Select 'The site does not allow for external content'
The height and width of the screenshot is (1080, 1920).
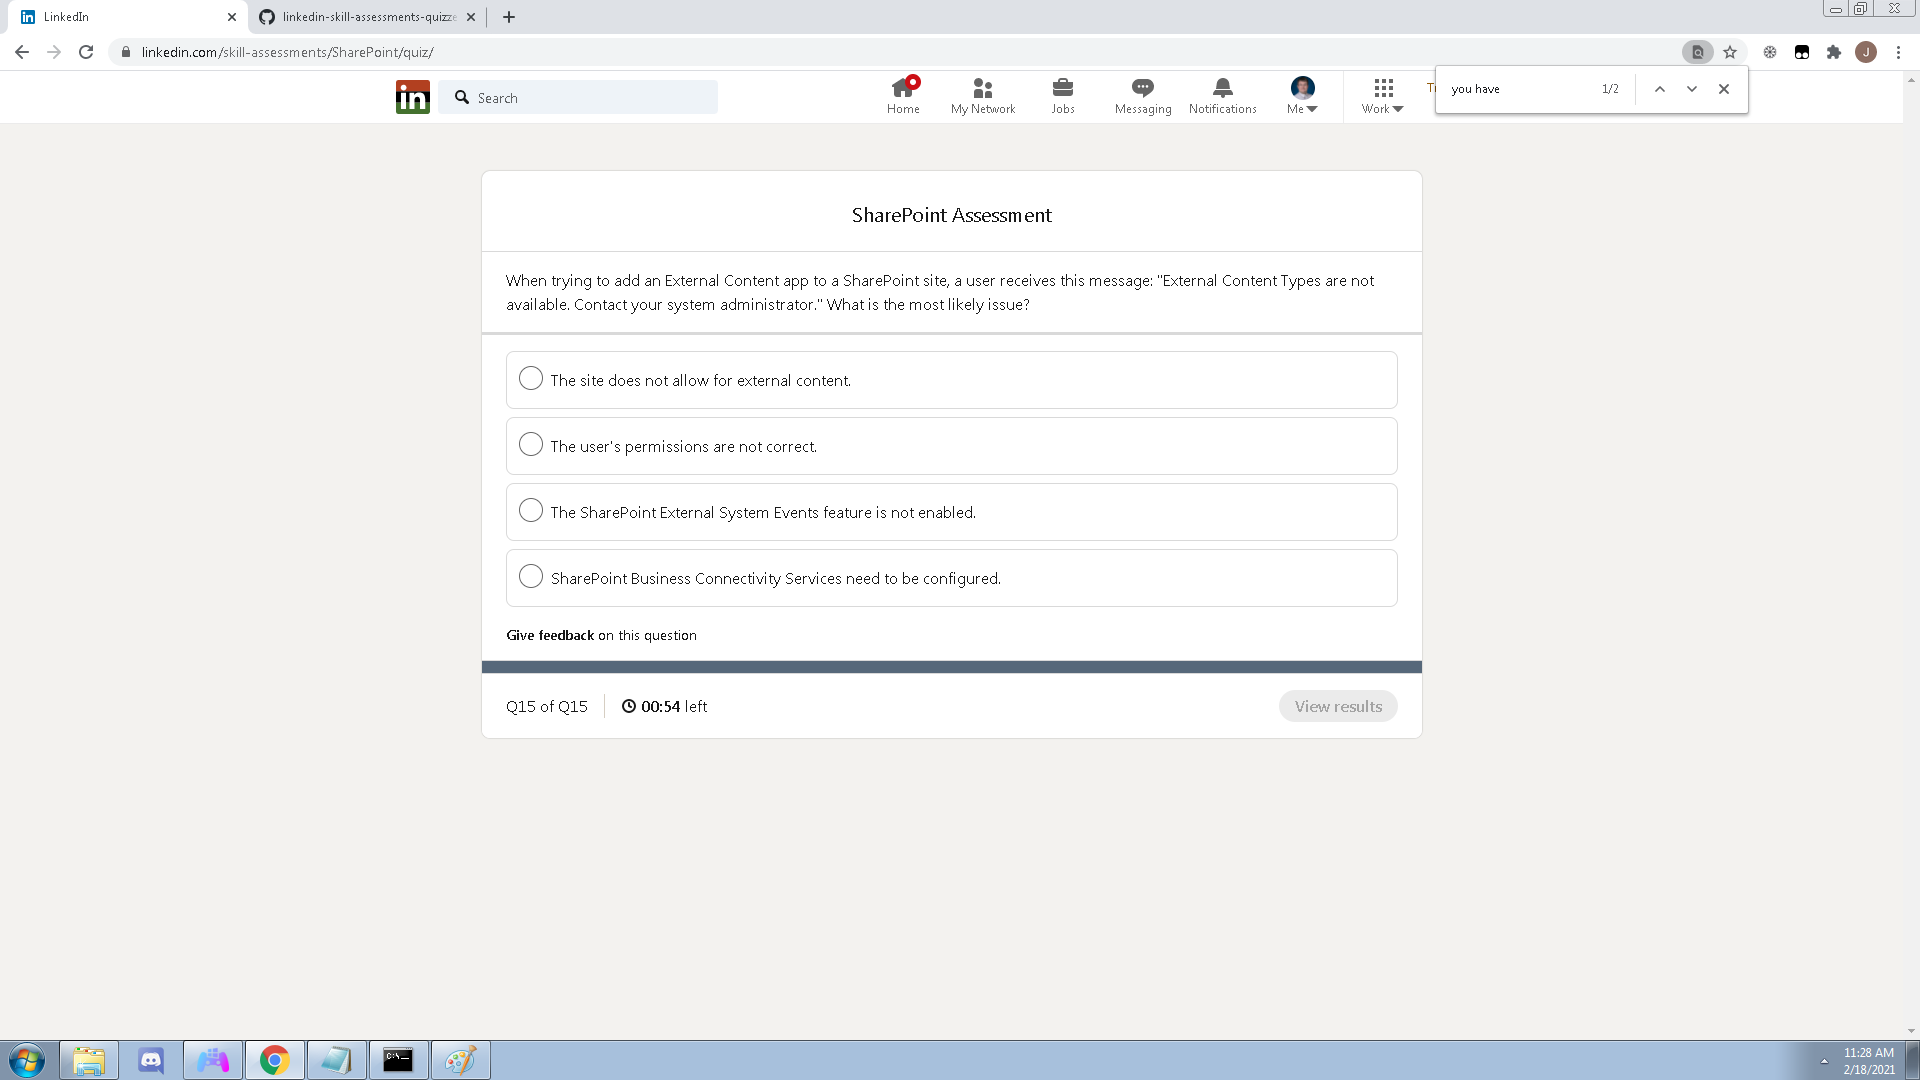(531, 378)
